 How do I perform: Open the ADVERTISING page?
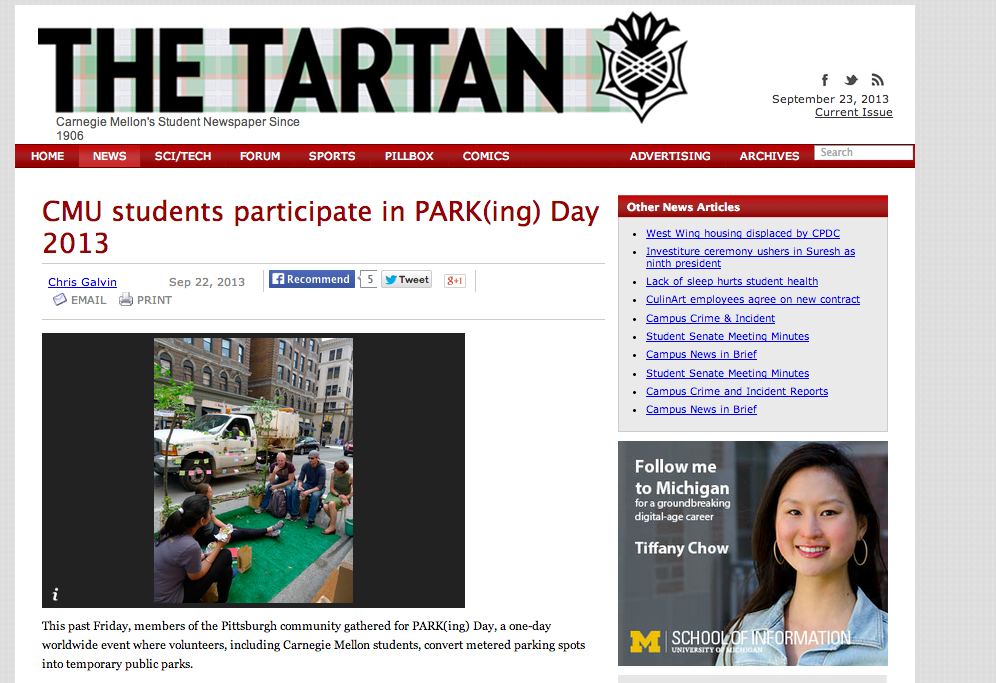point(670,156)
